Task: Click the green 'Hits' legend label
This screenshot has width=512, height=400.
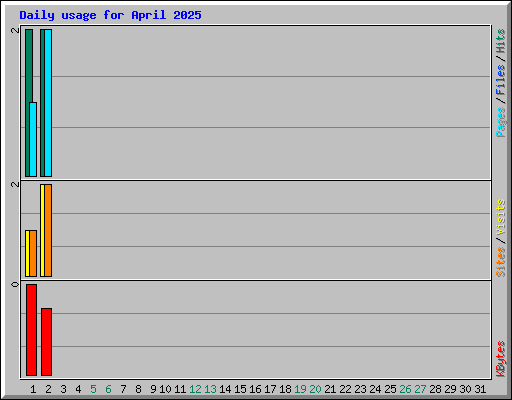Action: click(x=501, y=41)
